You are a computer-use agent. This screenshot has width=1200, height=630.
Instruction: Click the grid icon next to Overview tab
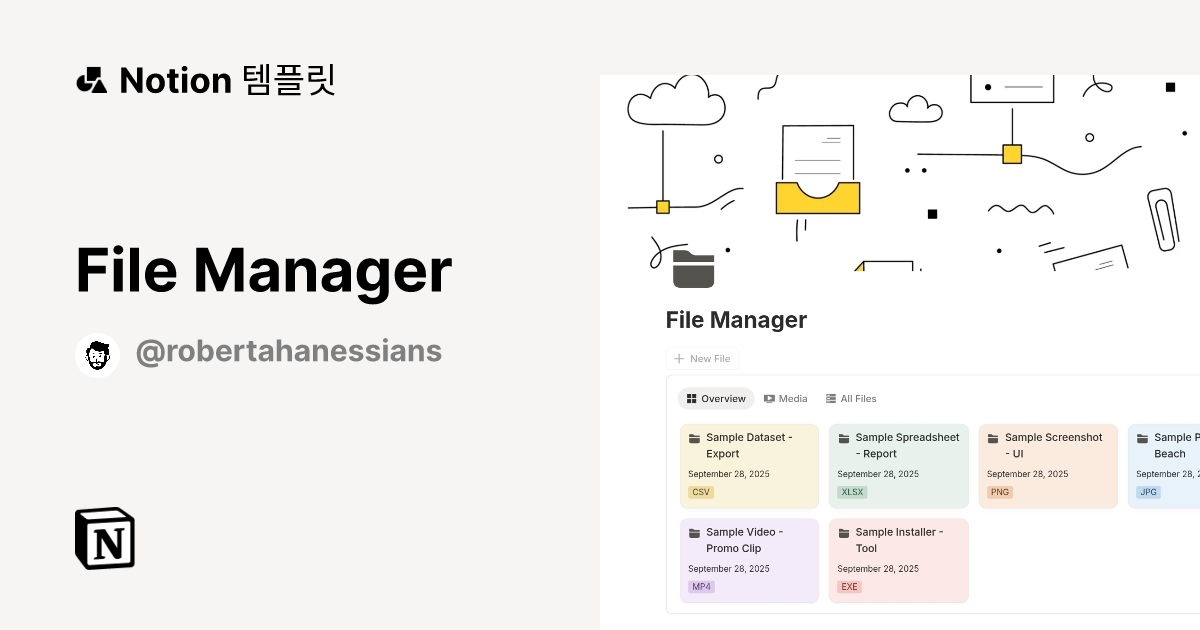coord(692,398)
